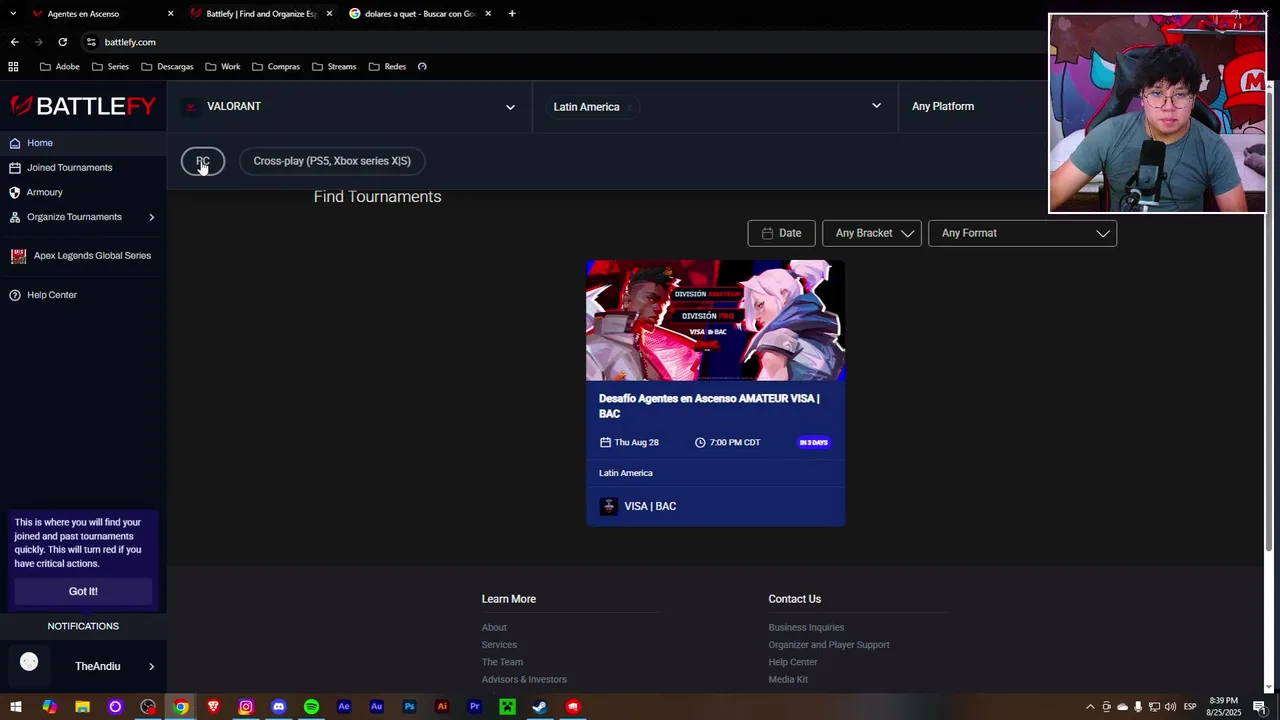Expand the TheAndiu profile menu arrow
1280x720 pixels.
[x=152, y=667]
